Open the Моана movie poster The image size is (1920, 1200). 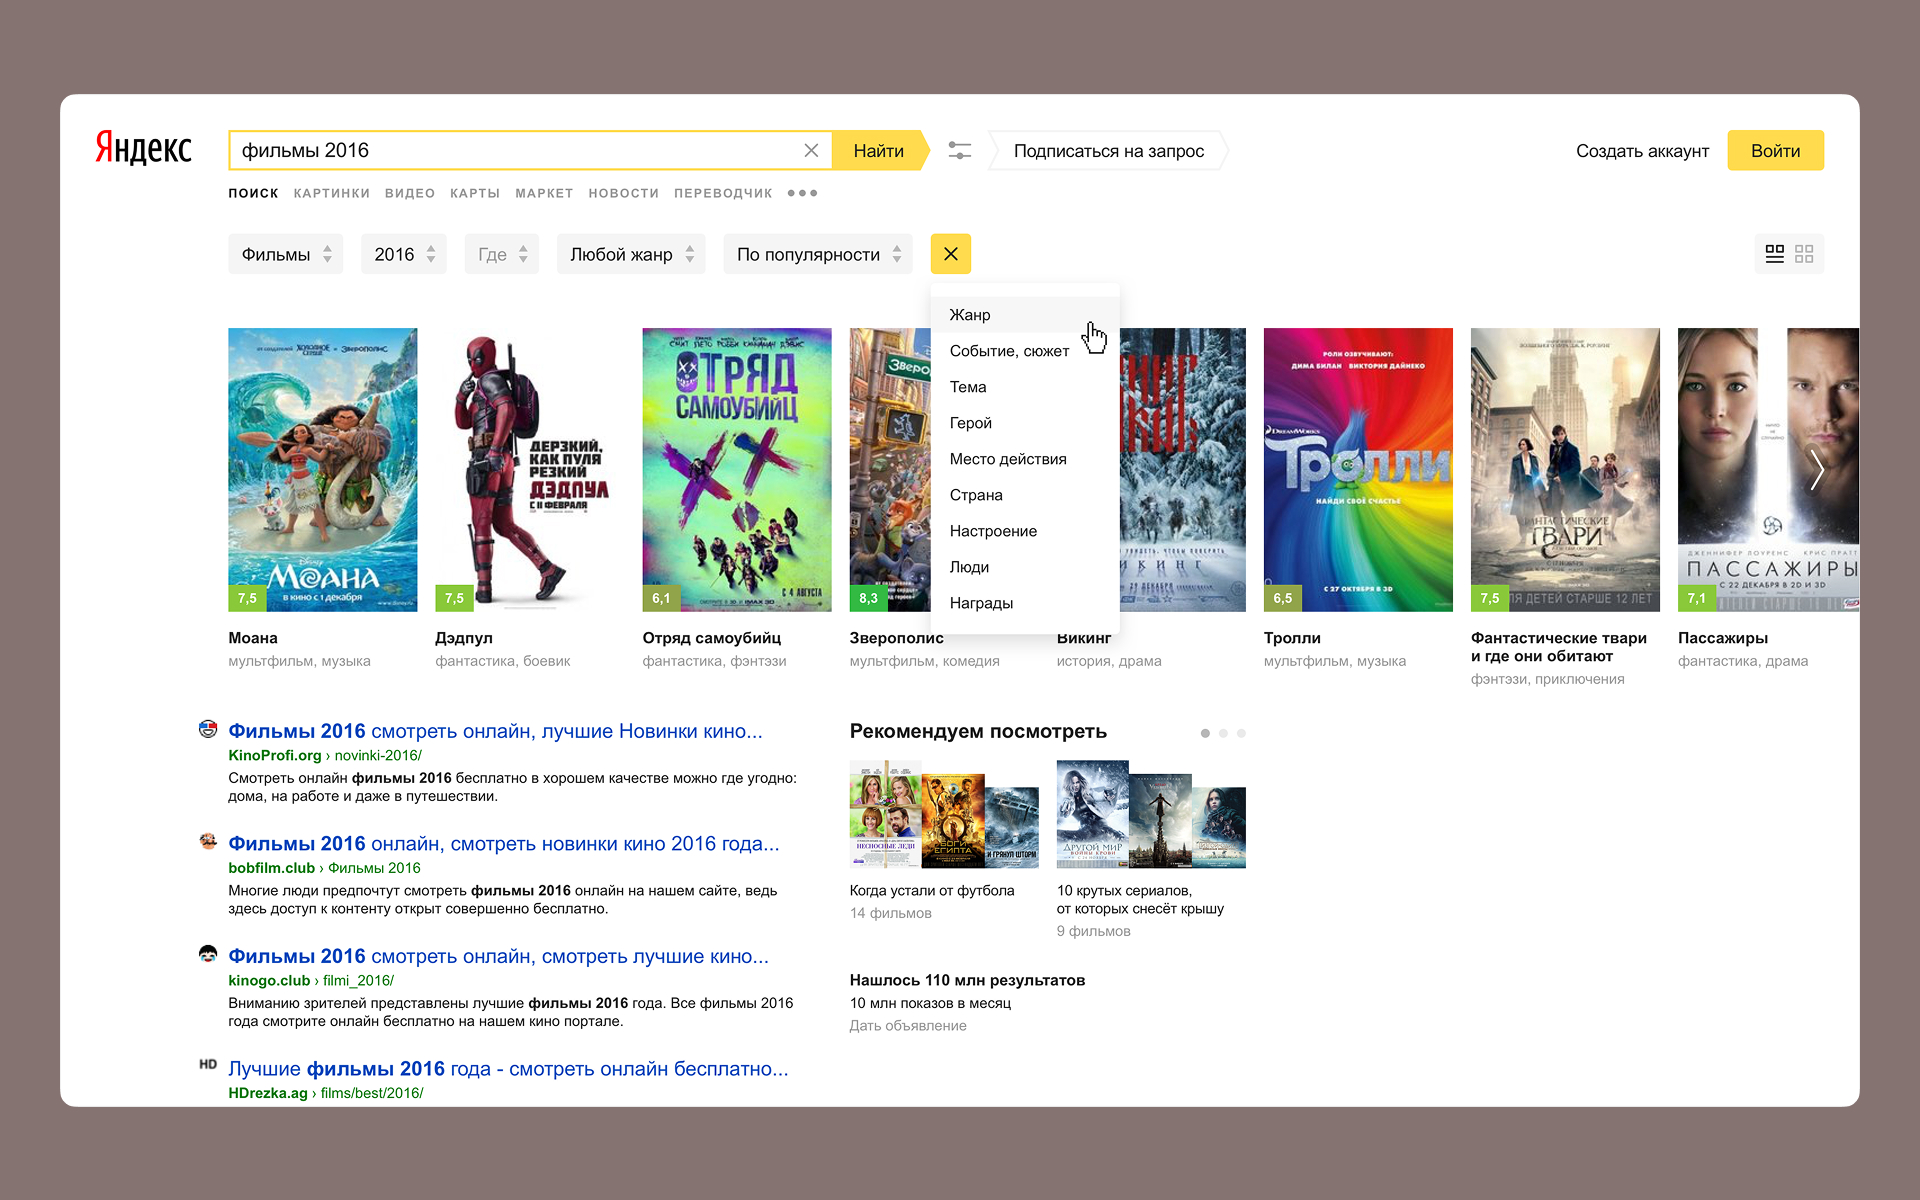click(322, 469)
